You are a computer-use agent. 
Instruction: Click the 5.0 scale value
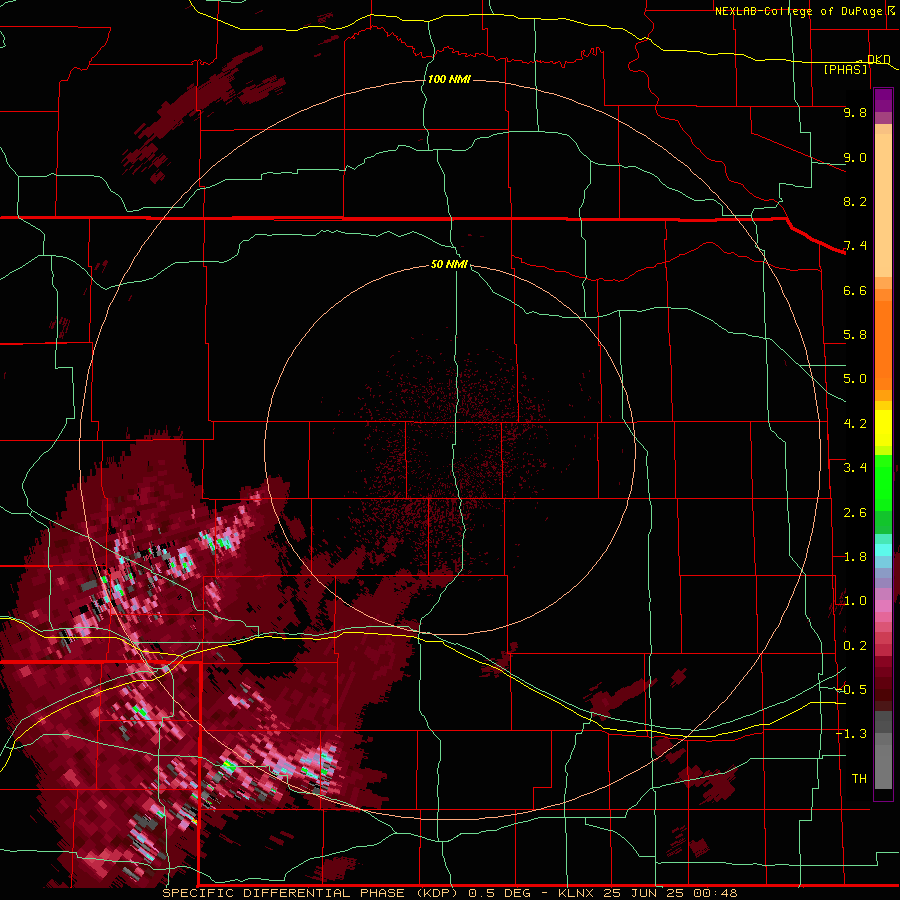(855, 379)
